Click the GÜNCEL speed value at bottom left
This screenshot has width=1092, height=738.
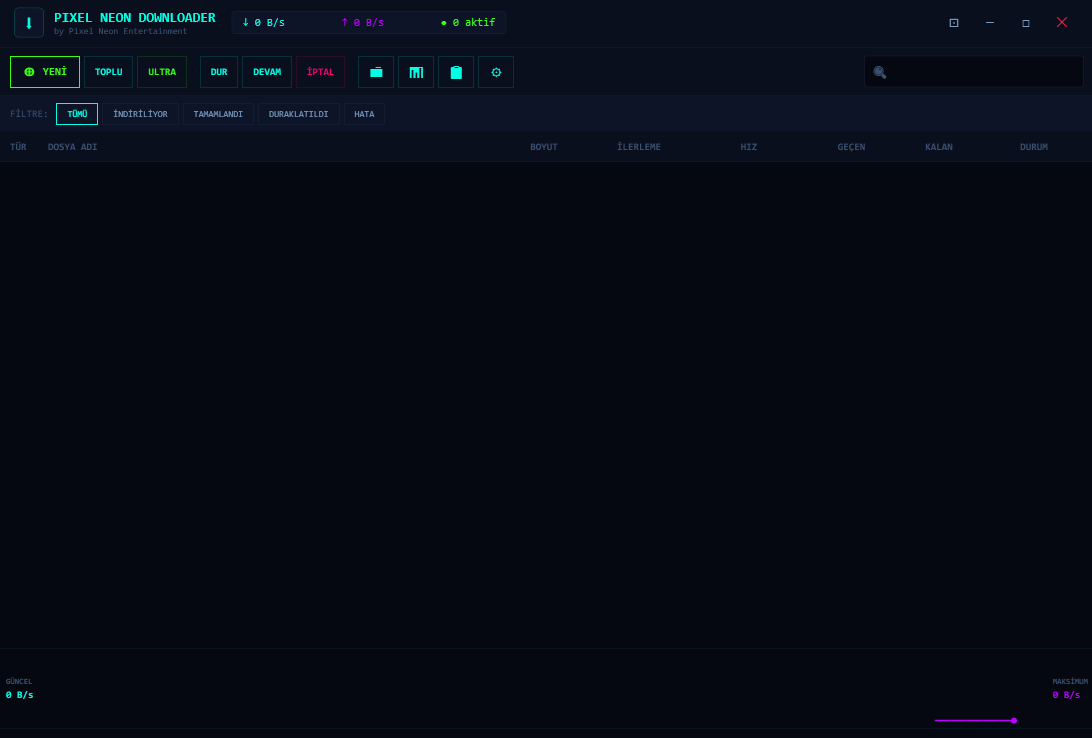20,695
